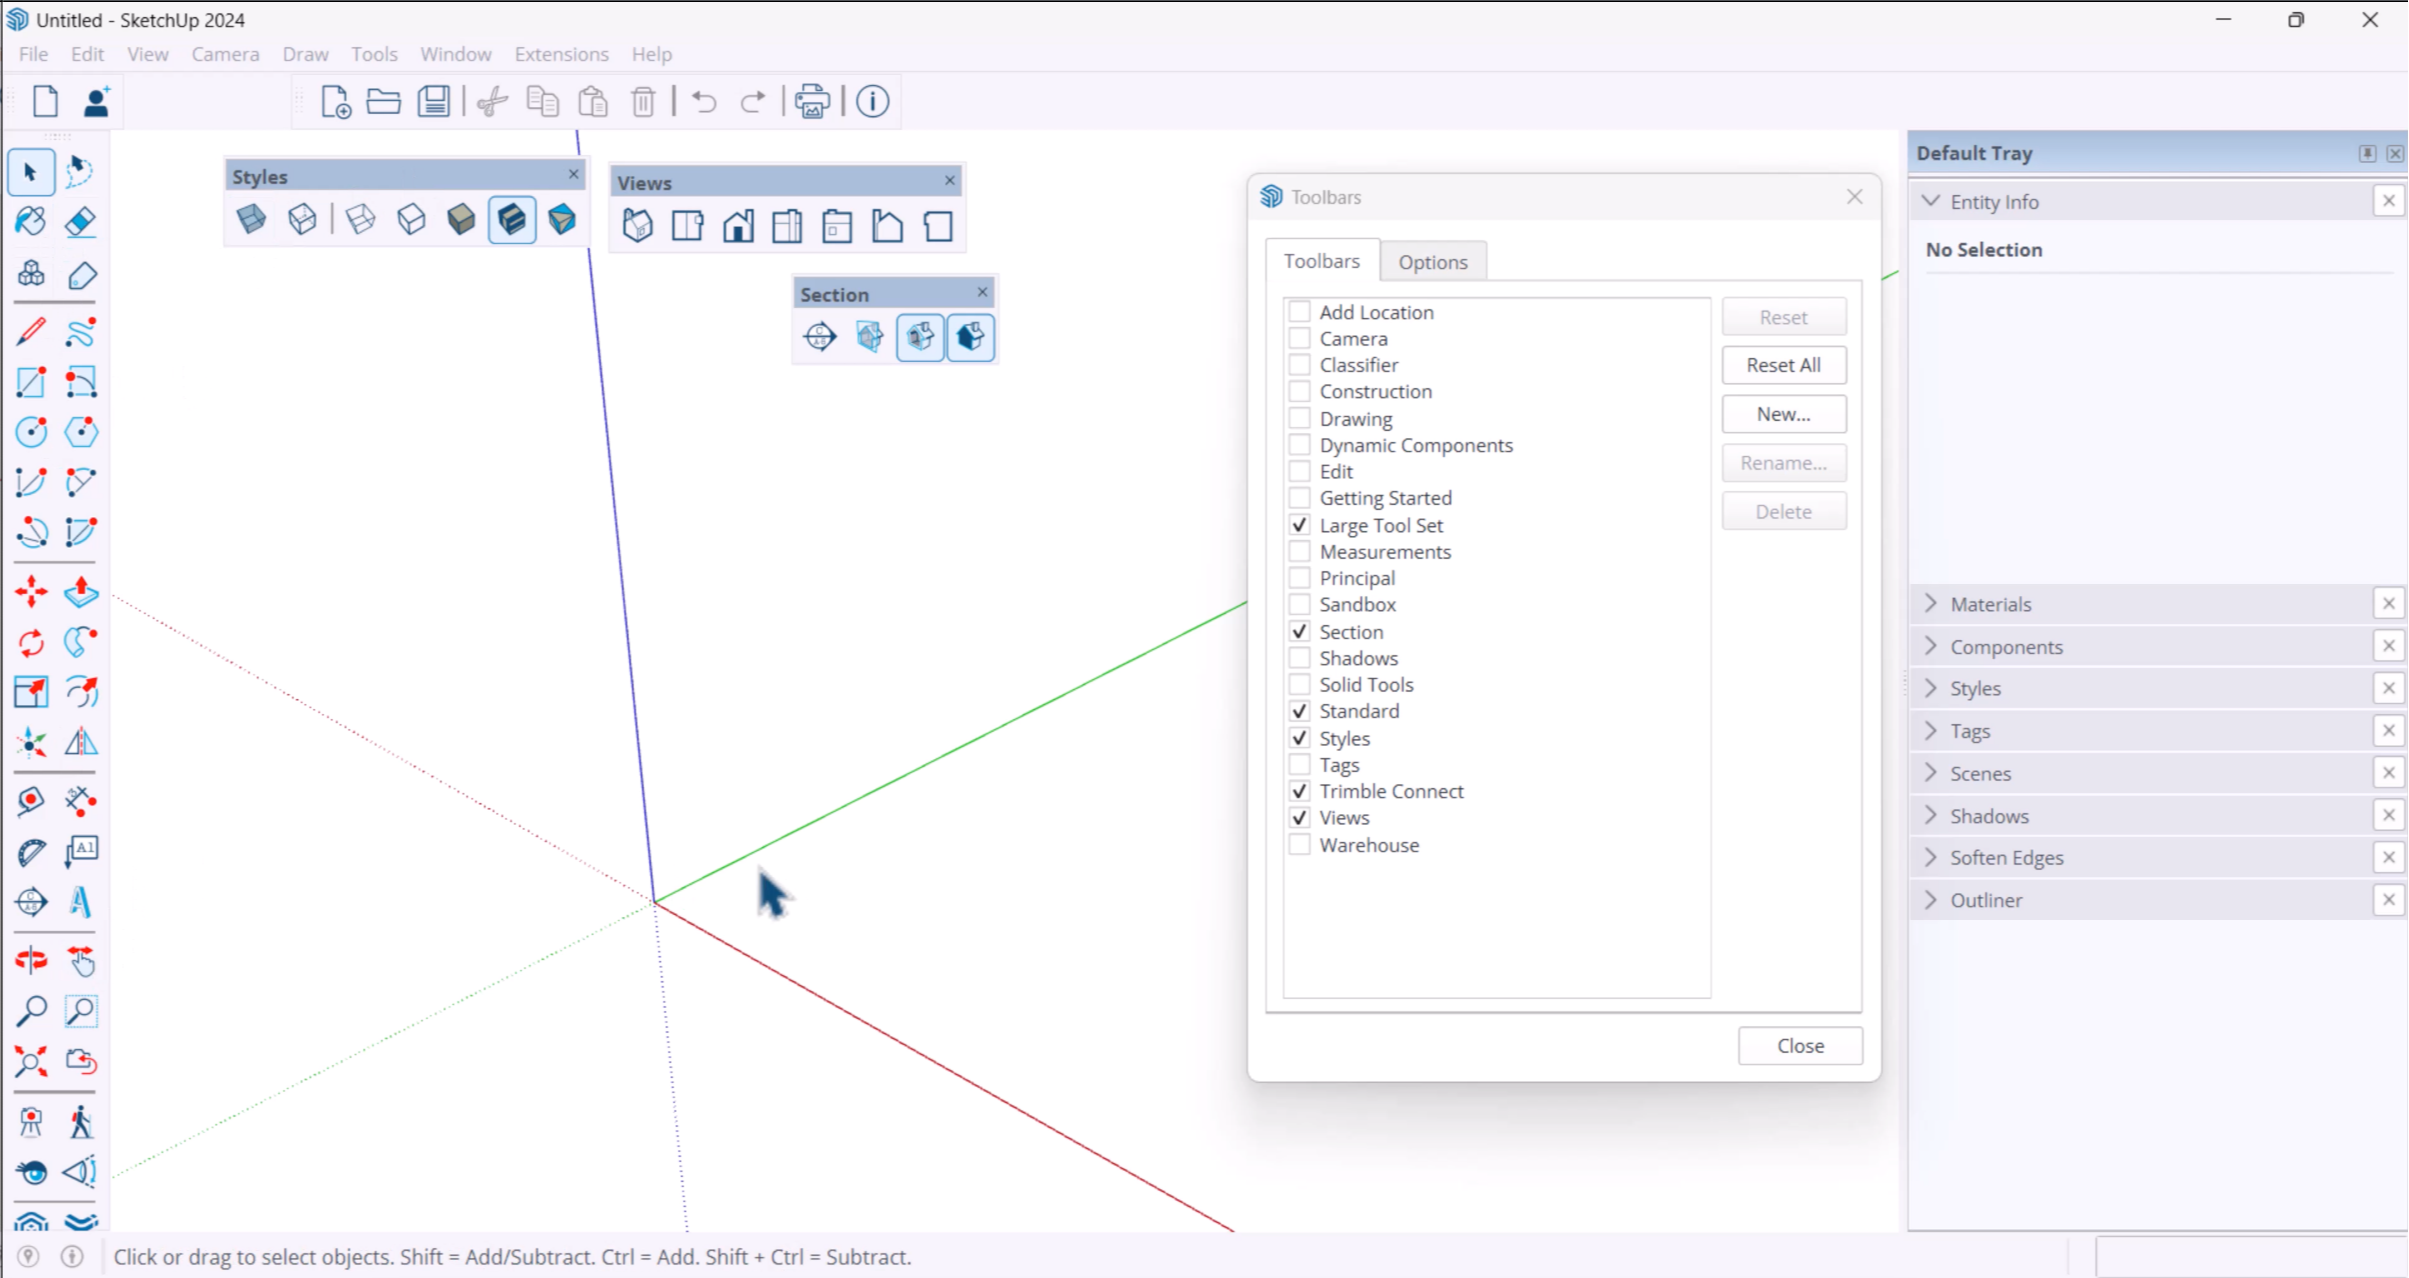This screenshot has height=1278, width=2409.
Task: Enable the Add Location toolbar checkbox
Action: [x=1299, y=312]
